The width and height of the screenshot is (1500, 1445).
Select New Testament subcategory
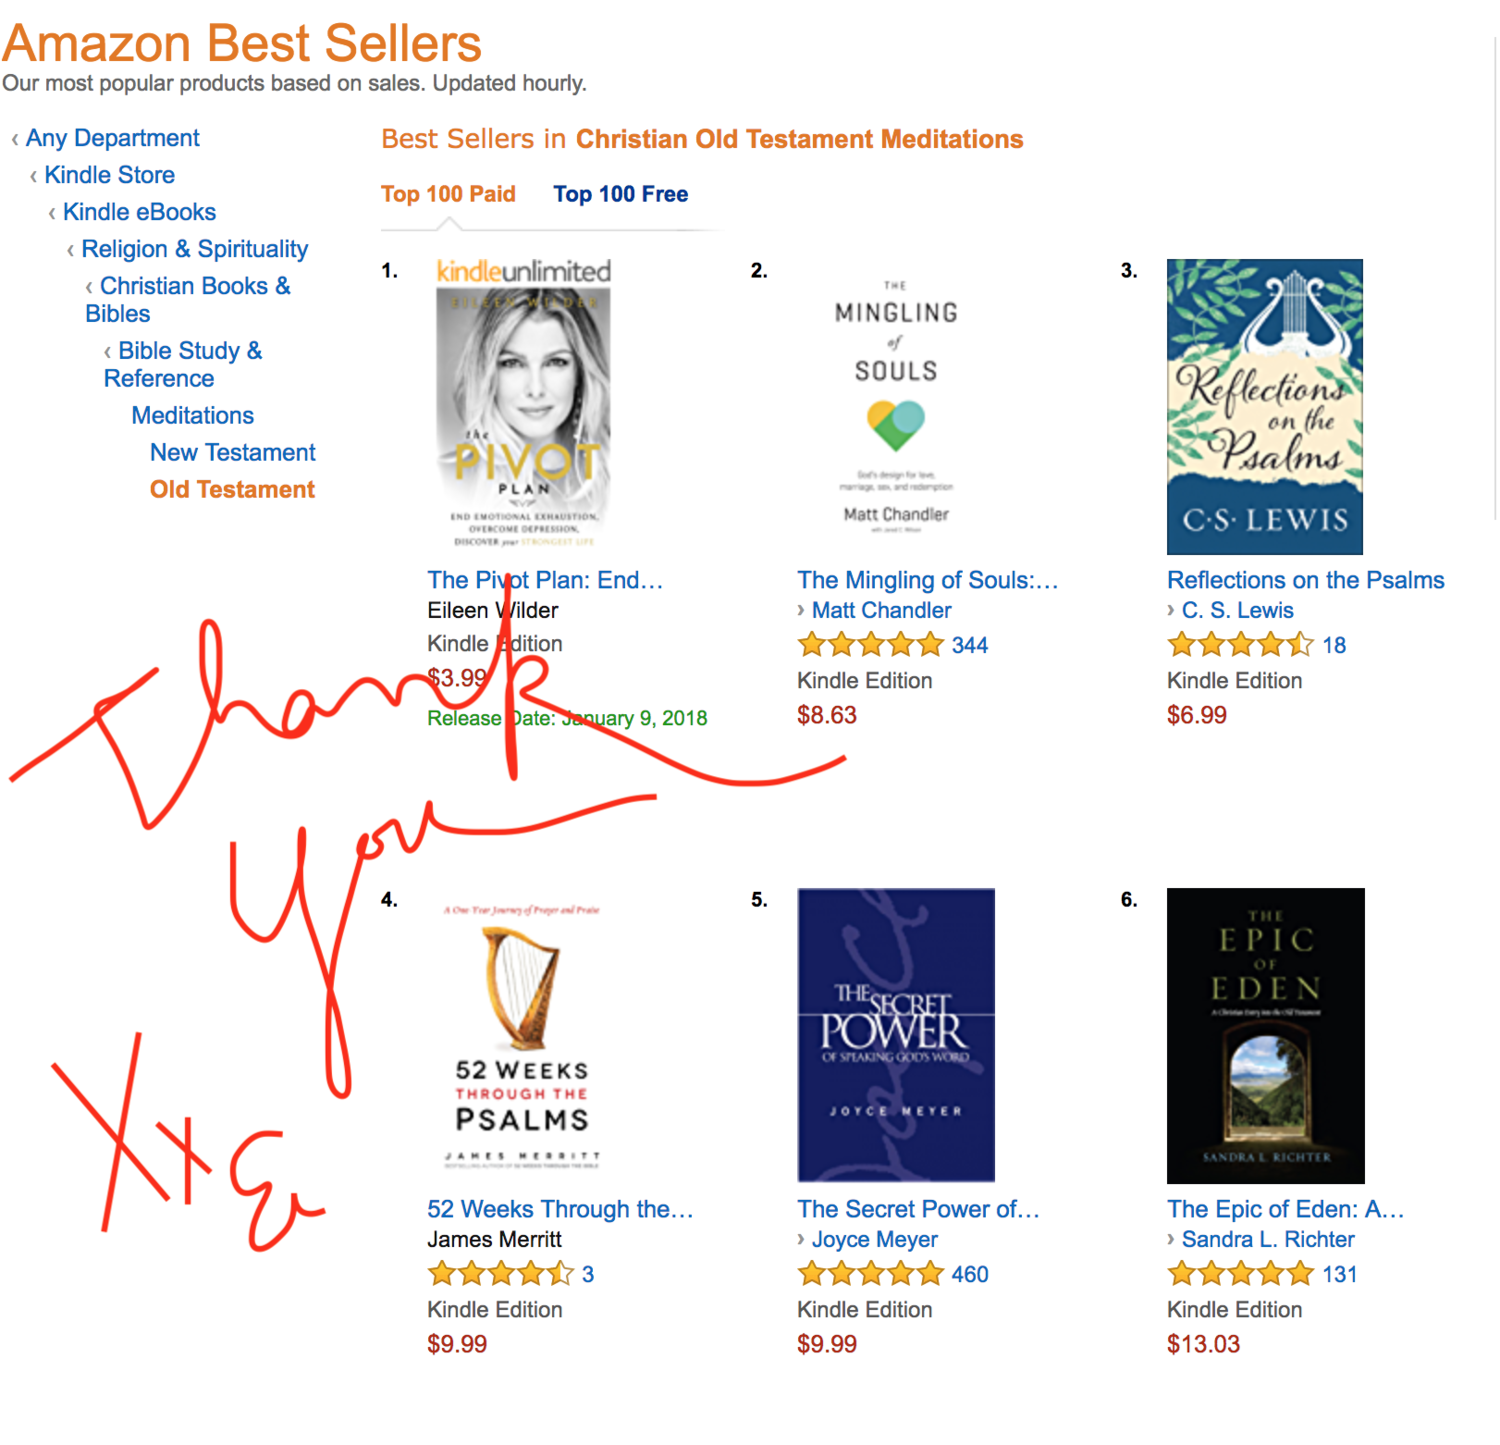(232, 453)
